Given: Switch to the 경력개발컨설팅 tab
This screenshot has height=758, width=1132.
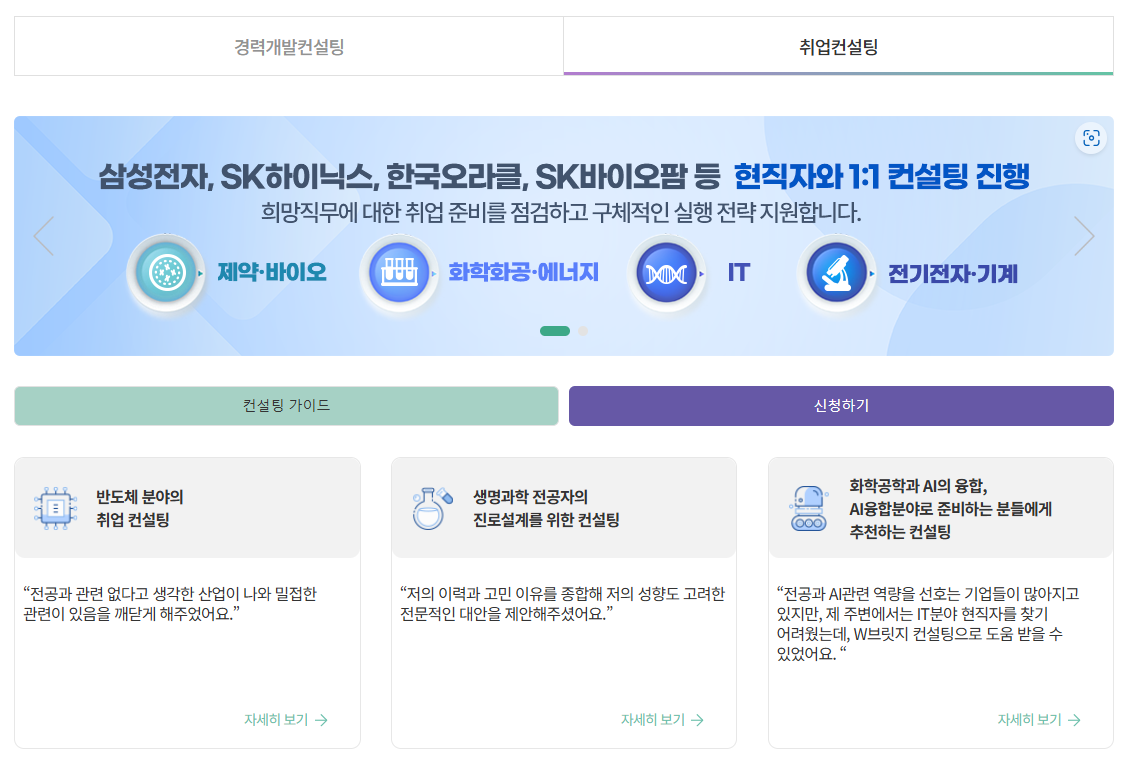Looking at the screenshot, I should (x=289, y=46).
